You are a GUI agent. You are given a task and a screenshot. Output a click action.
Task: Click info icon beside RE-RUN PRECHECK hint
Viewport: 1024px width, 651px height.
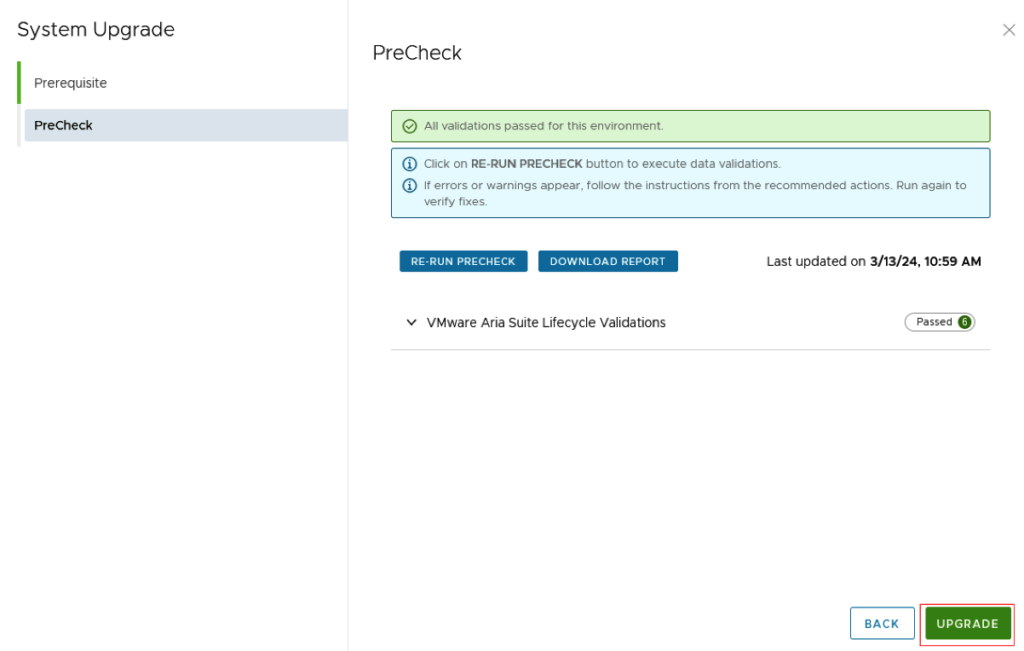[x=408, y=164]
